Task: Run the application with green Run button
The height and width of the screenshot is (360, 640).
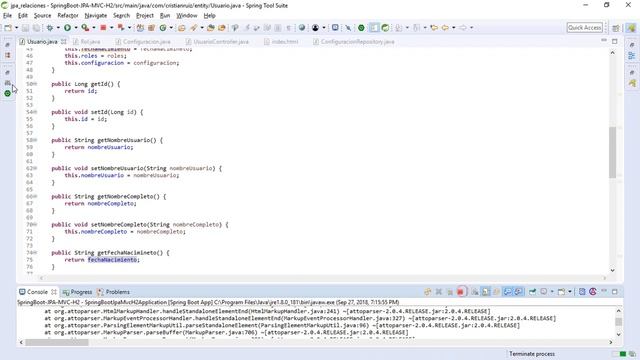Action: point(67,28)
